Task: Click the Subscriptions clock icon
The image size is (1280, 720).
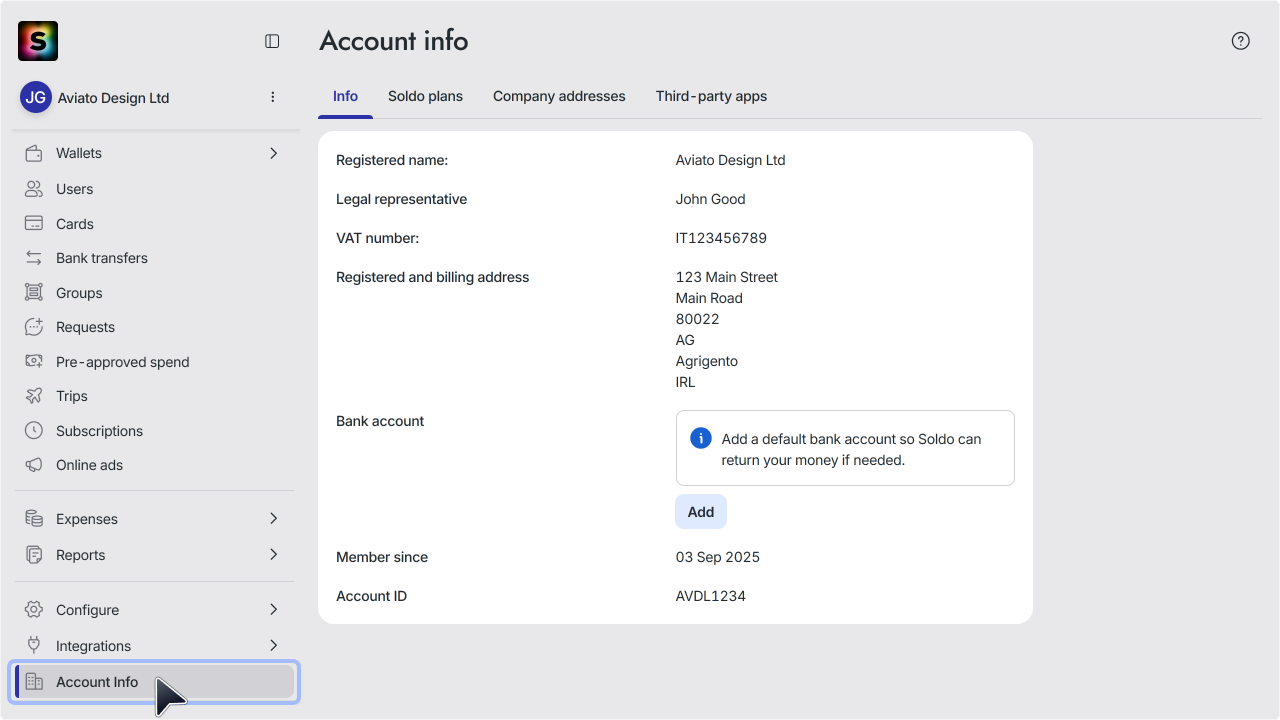Action: coord(34,431)
